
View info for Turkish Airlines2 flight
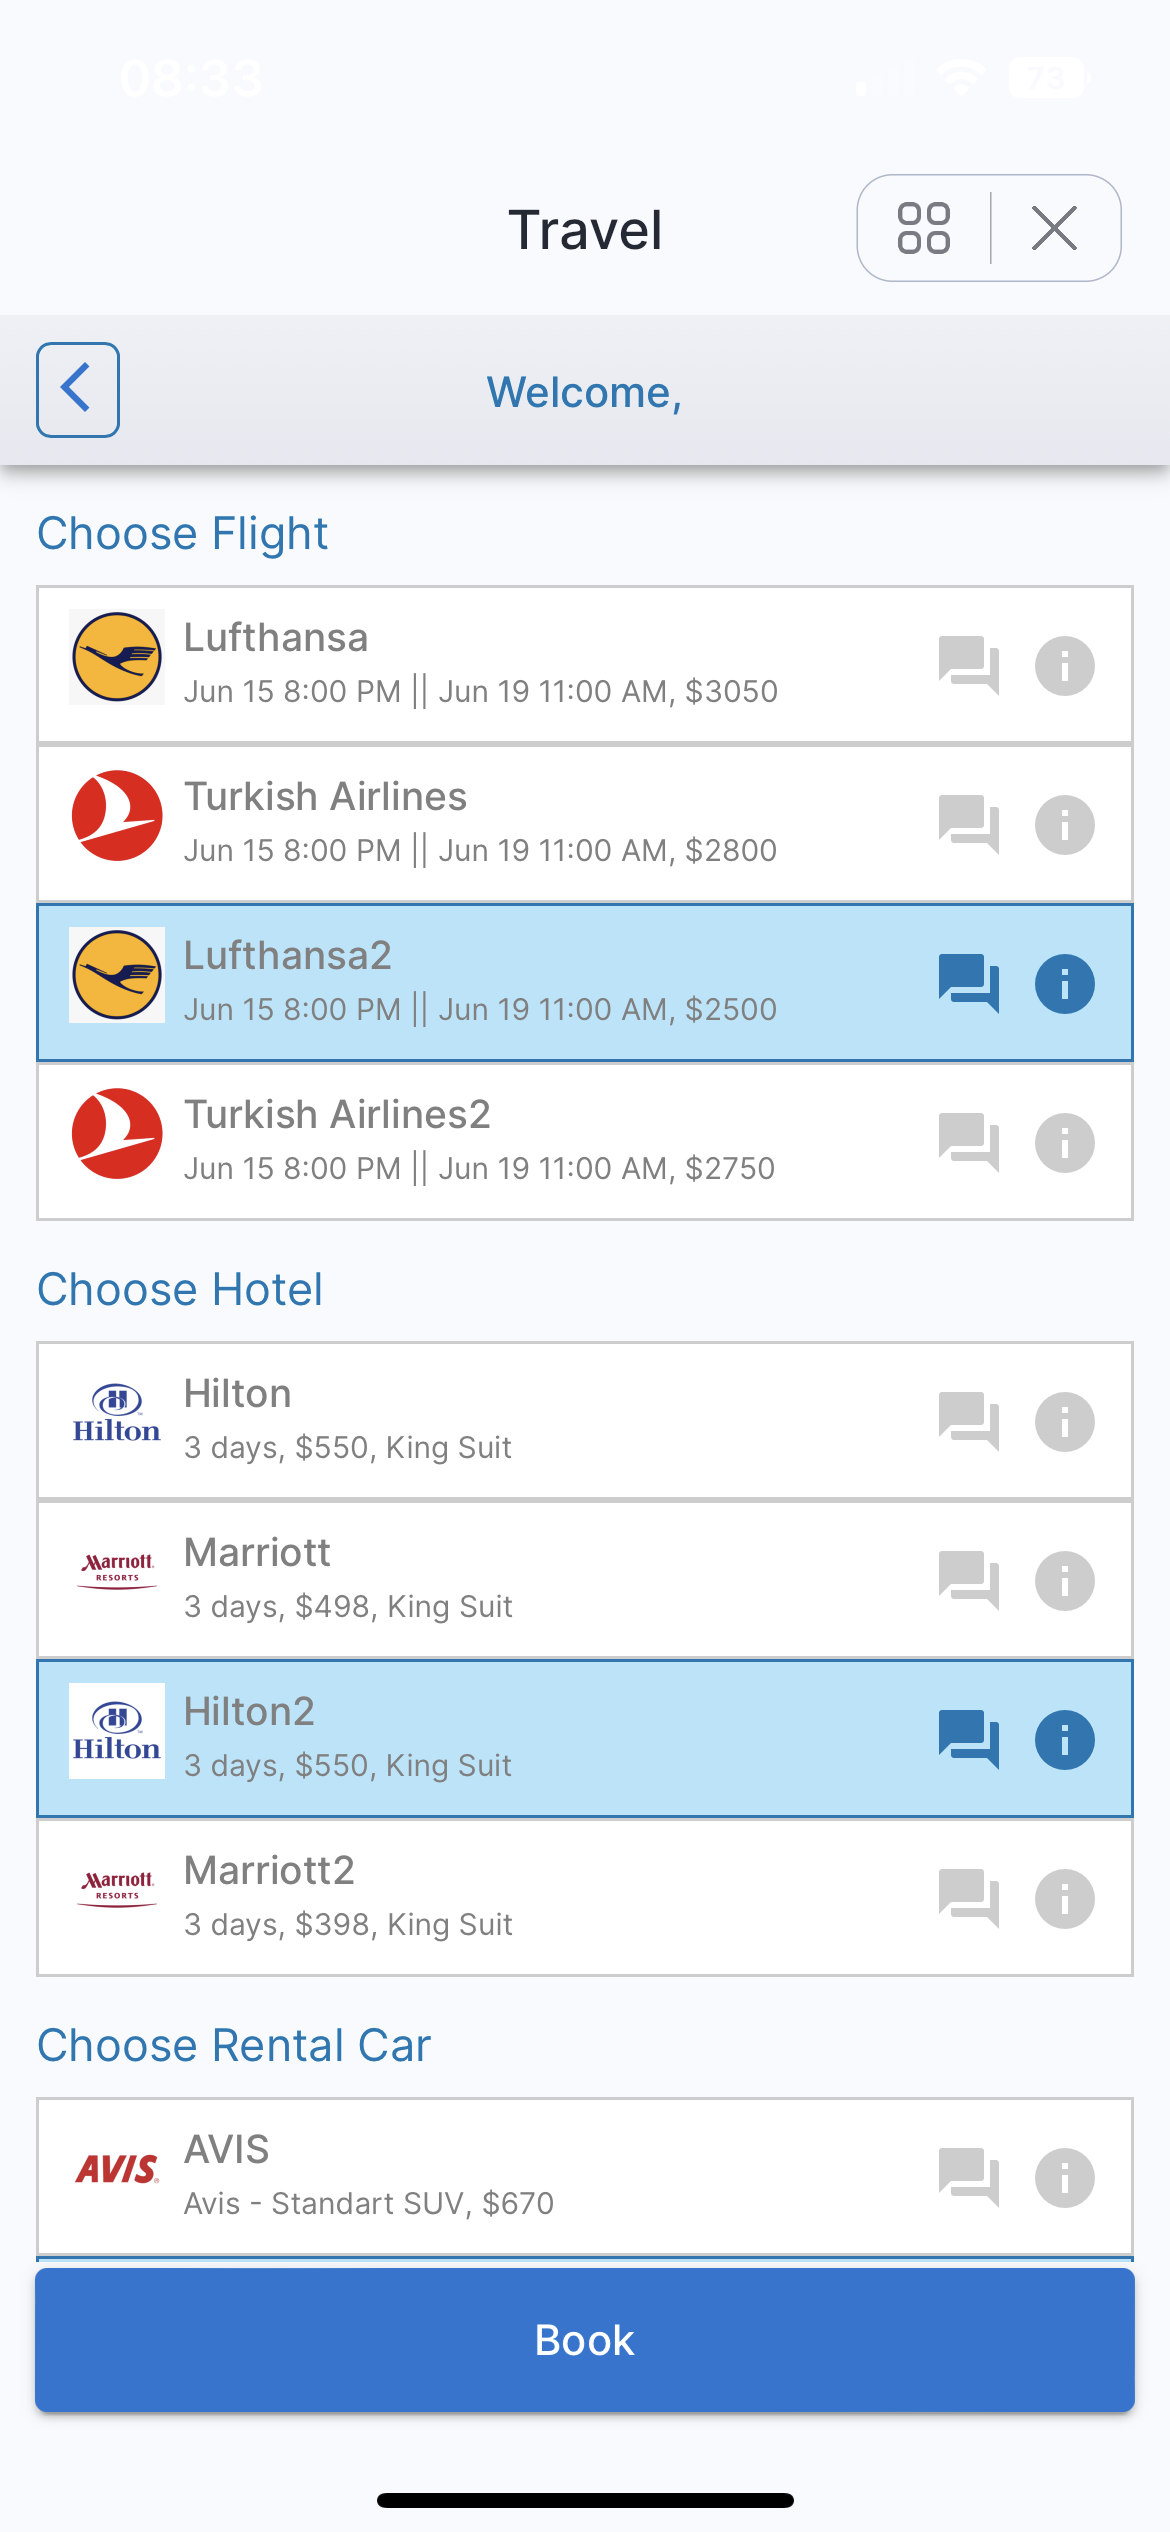pos(1064,1143)
